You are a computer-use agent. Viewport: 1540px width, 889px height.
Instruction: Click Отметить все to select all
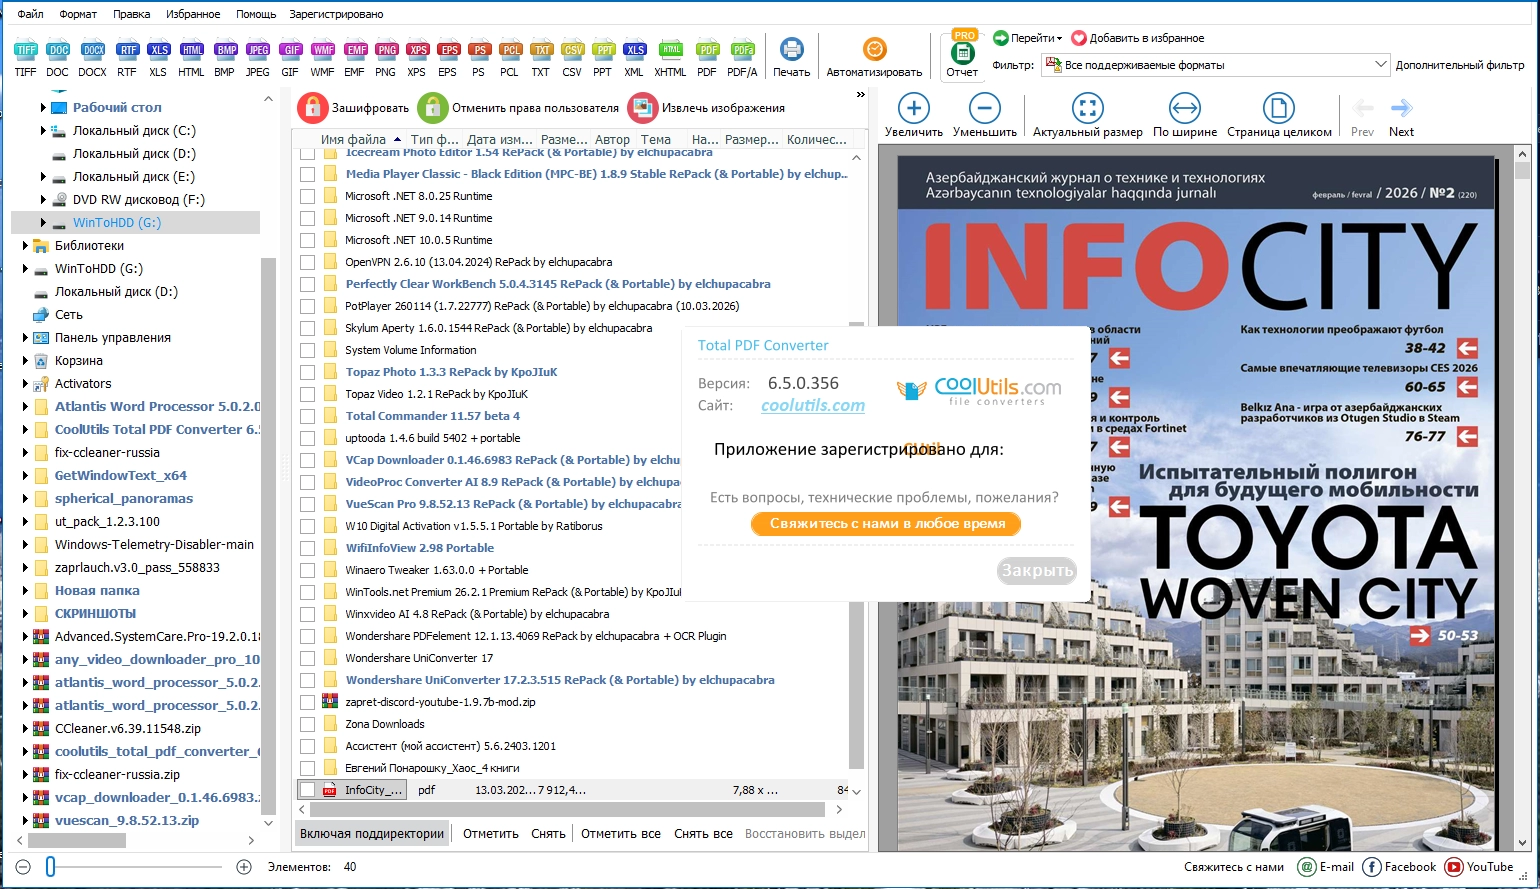click(x=621, y=833)
